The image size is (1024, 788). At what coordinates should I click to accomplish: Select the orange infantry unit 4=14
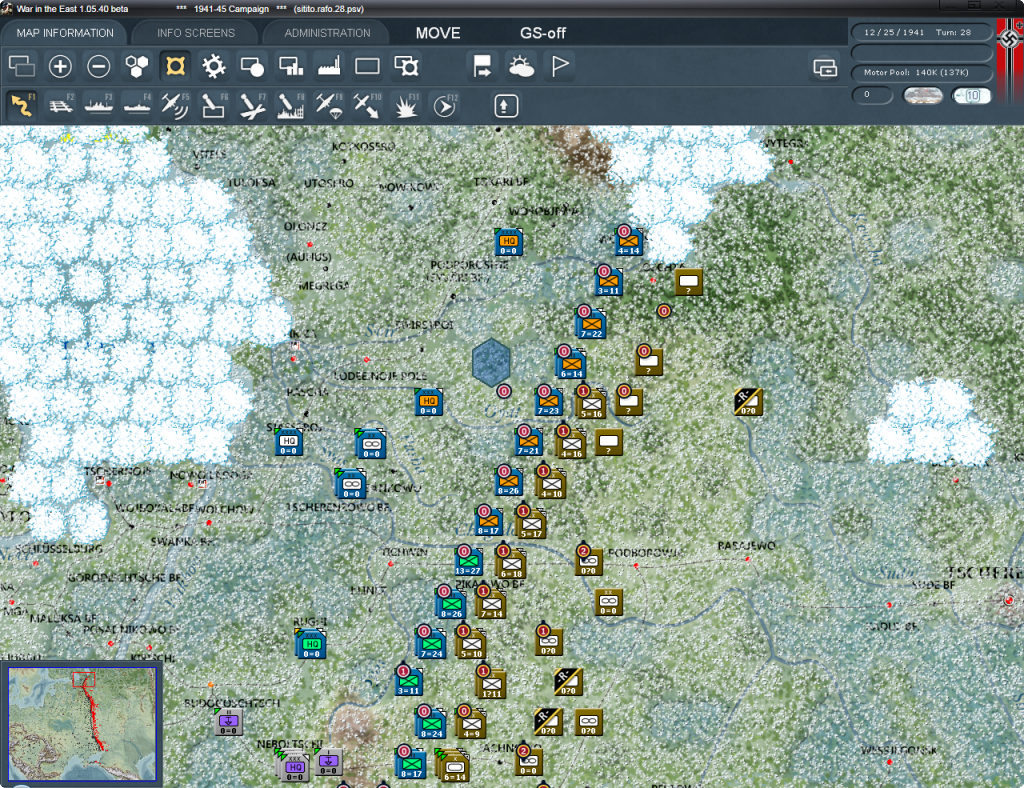click(629, 242)
